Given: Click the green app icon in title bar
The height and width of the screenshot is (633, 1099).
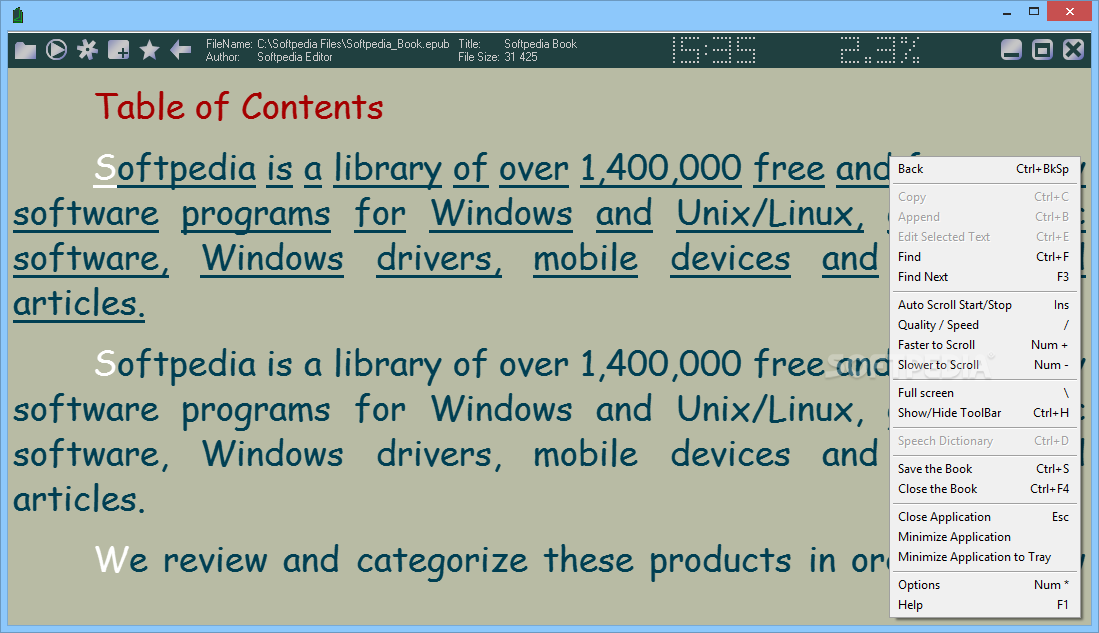Looking at the screenshot, I should (x=18, y=15).
